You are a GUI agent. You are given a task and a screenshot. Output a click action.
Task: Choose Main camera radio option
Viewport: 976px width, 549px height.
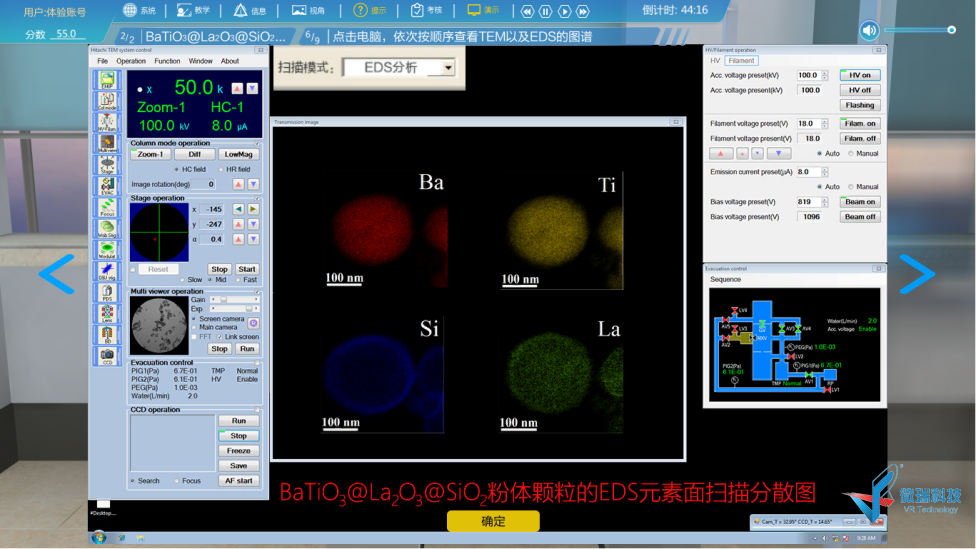tap(194, 327)
